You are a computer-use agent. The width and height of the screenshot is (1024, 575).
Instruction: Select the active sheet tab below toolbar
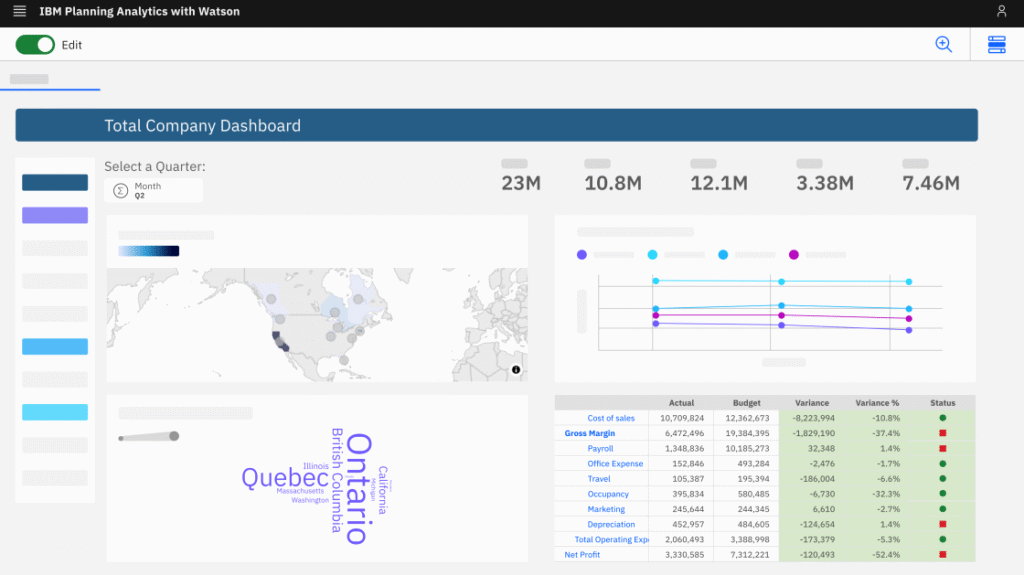pos(30,79)
